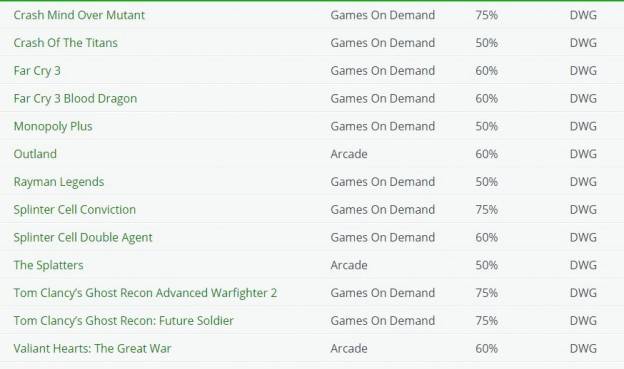
Task: Open Far Cry 3 Blood Dragon link
Action: 75,99
